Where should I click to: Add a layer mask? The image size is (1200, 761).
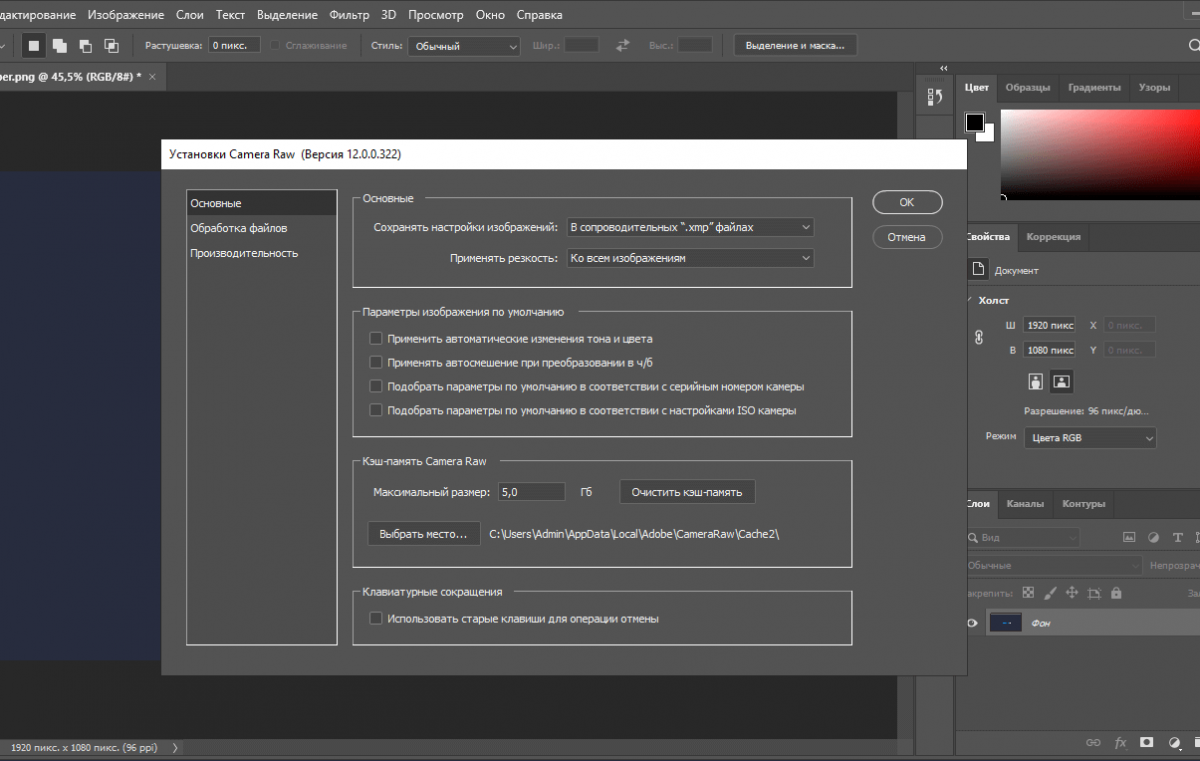[x=1147, y=743]
